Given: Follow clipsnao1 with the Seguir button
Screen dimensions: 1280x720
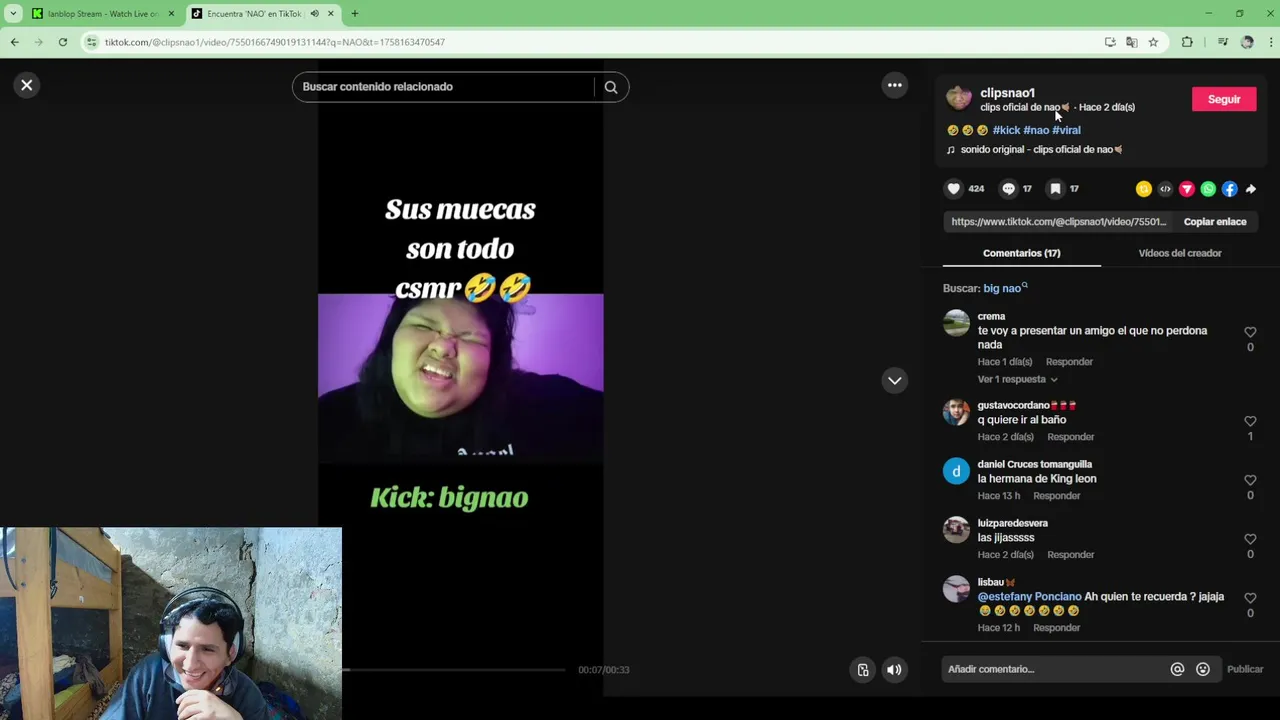Looking at the screenshot, I should (x=1224, y=99).
